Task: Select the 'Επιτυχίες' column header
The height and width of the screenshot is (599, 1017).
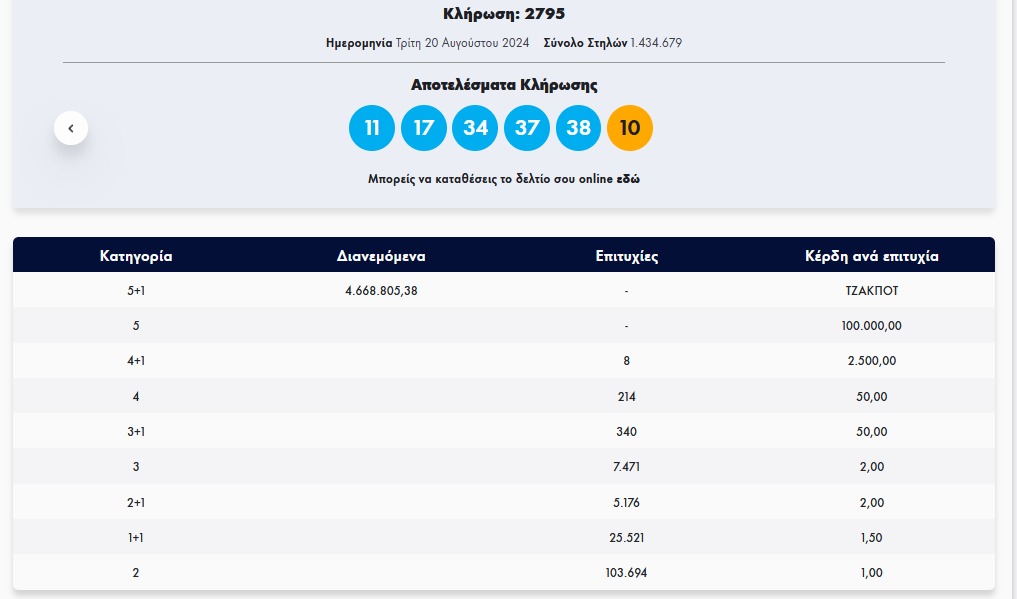Action: coord(626,256)
